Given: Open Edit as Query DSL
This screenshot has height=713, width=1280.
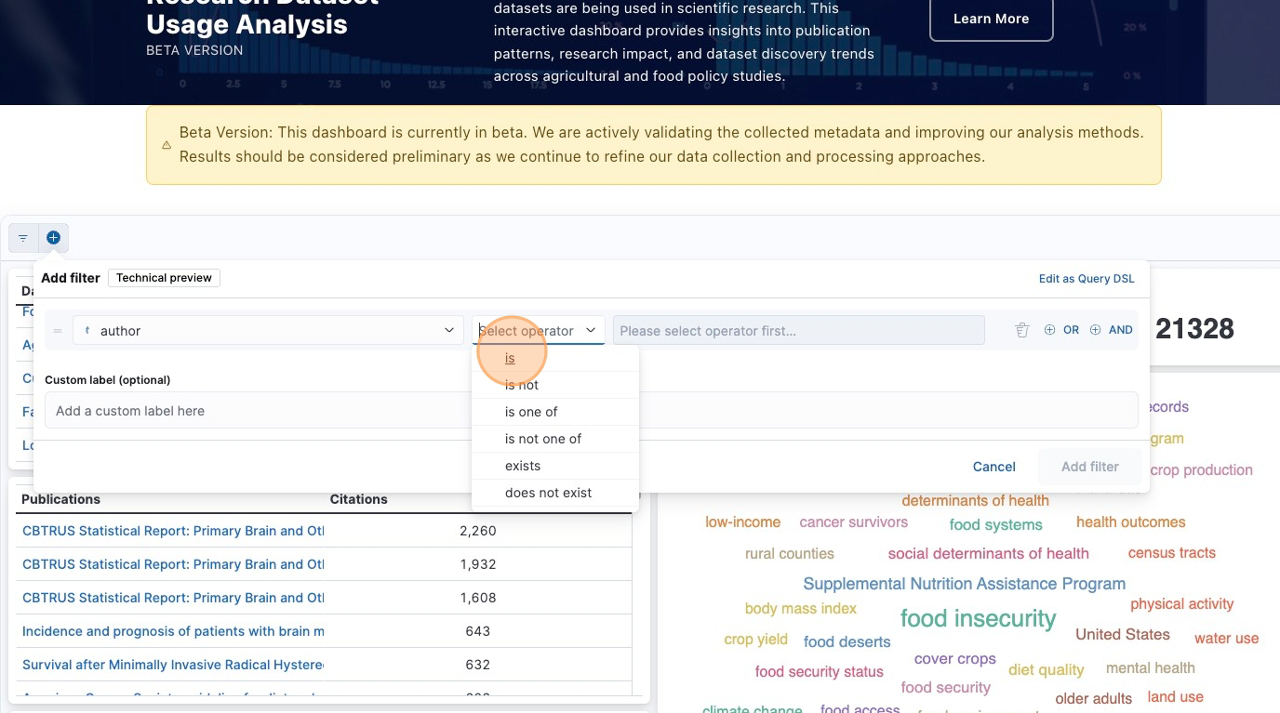Looking at the screenshot, I should [x=1086, y=279].
